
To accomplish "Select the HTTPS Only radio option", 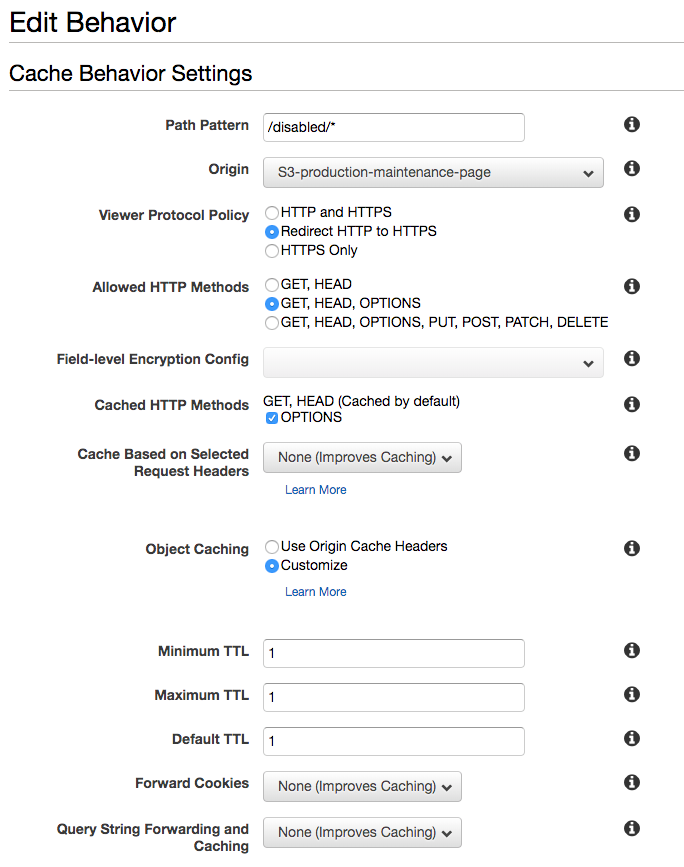I will point(272,251).
